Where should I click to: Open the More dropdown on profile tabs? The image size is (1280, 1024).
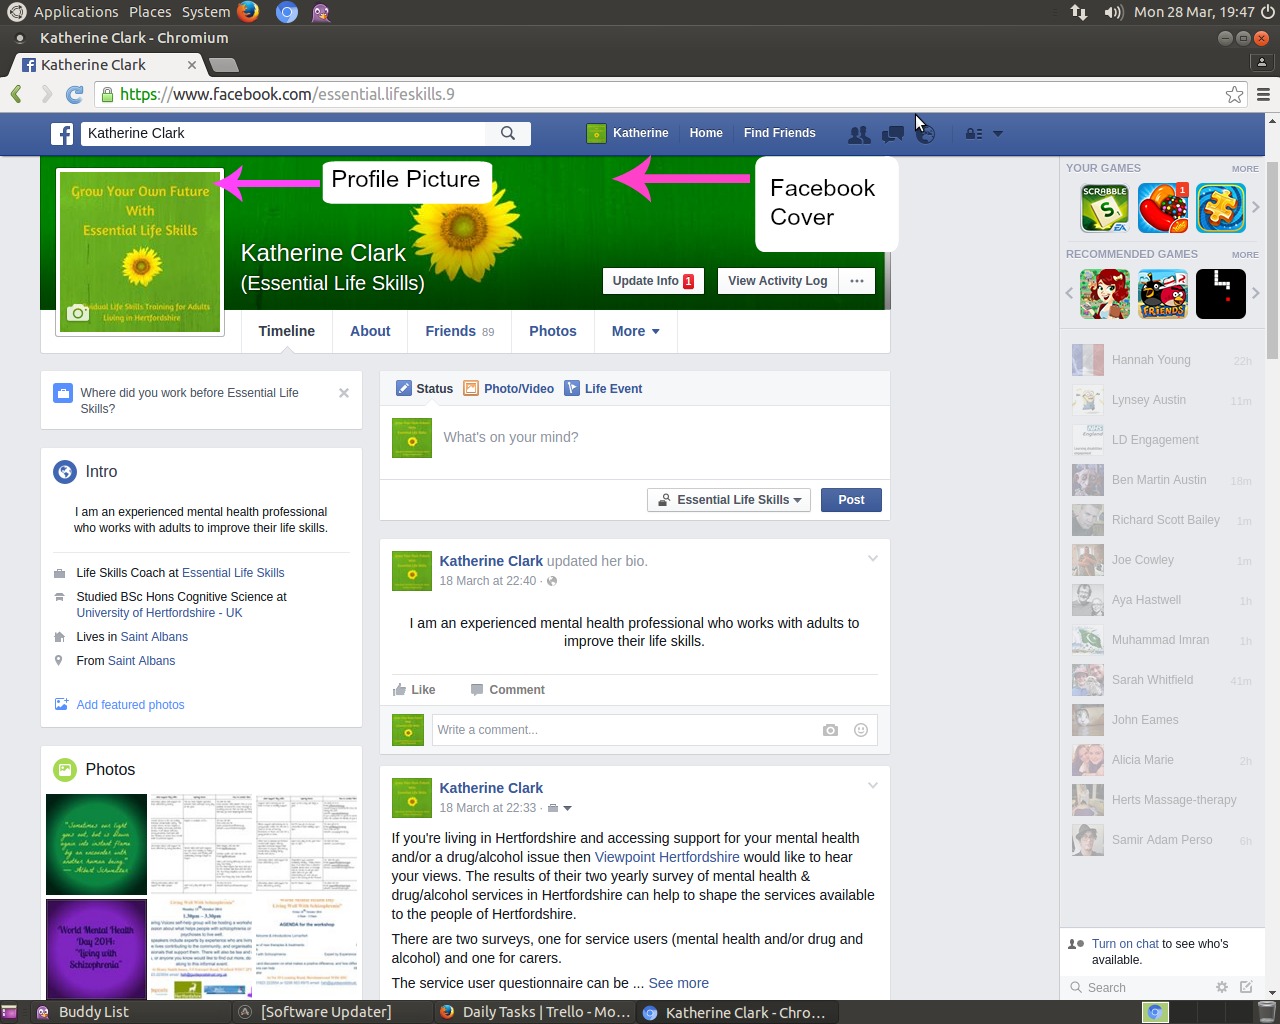tap(636, 331)
